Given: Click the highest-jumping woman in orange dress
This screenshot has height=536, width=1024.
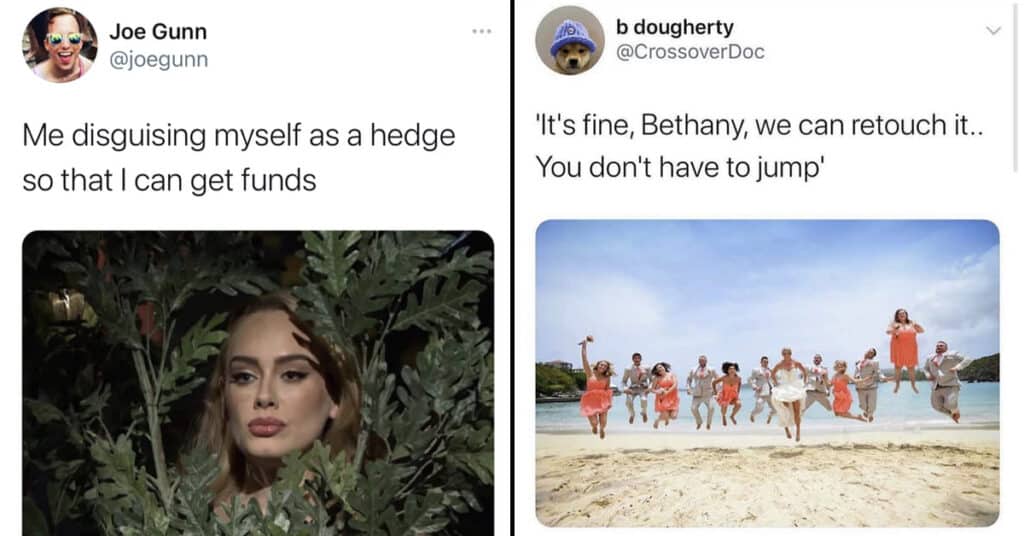Looking at the screenshot, I should click(904, 347).
